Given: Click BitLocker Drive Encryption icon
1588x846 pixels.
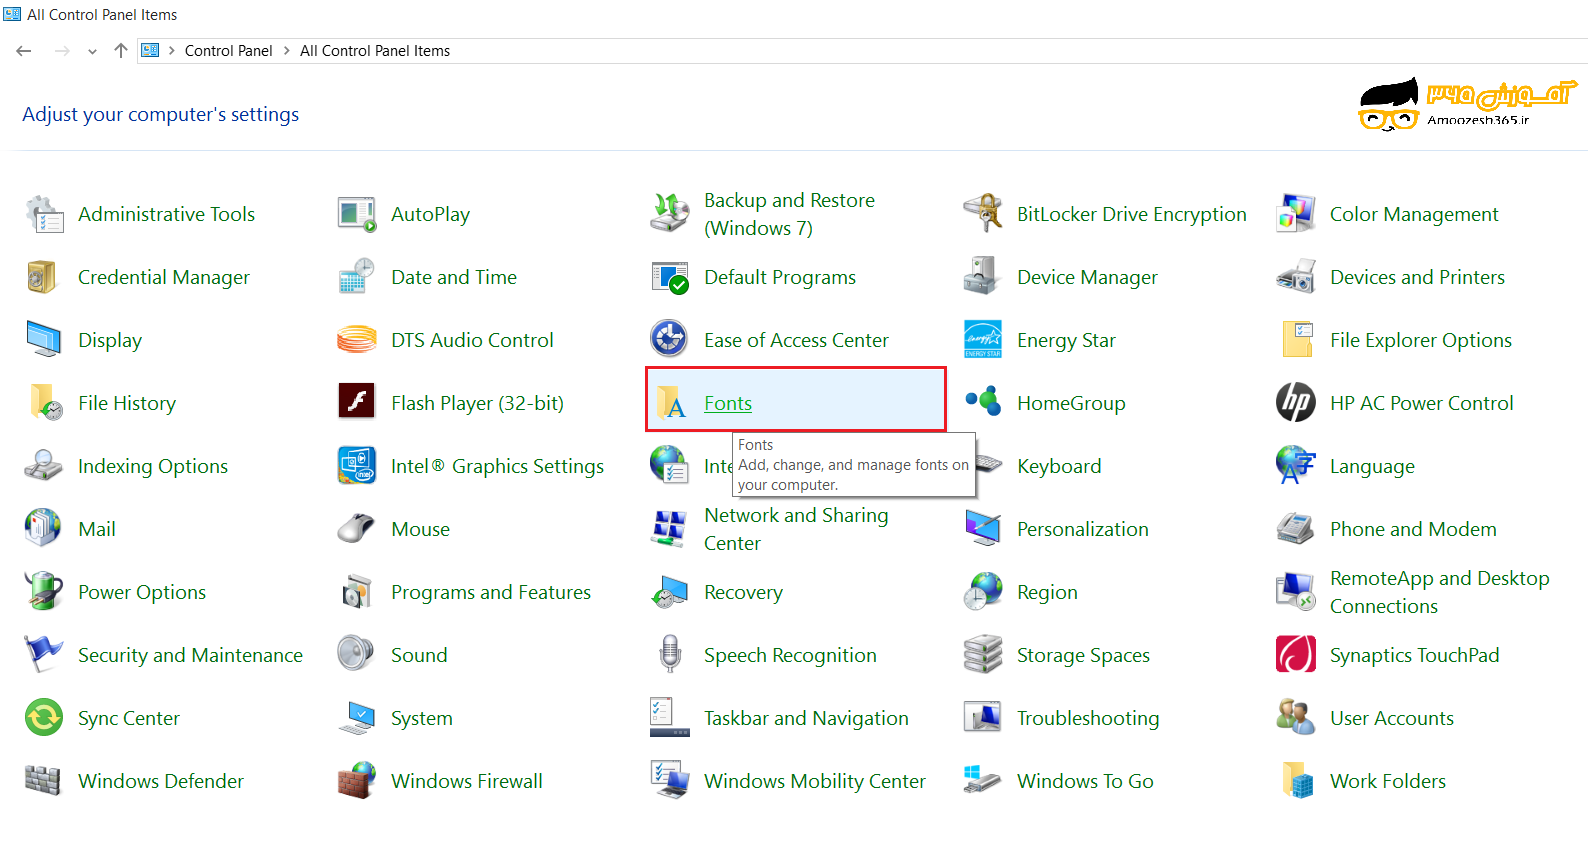Looking at the screenshot, I should [x=983, y=214].
